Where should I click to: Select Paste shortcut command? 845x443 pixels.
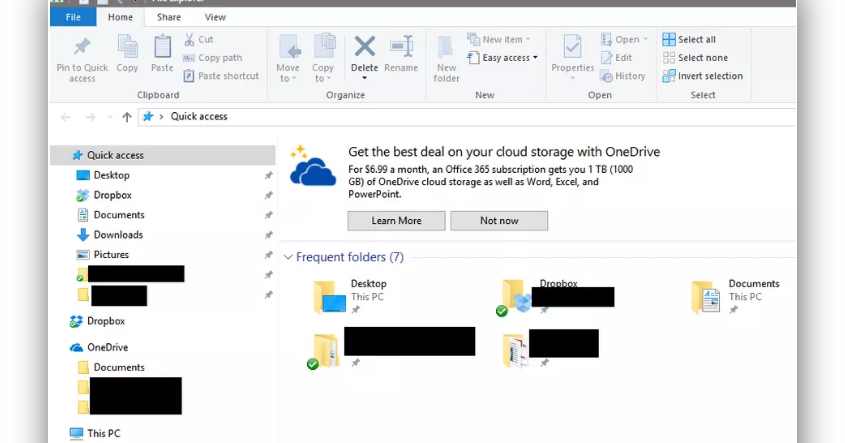(x=221, y=76)
